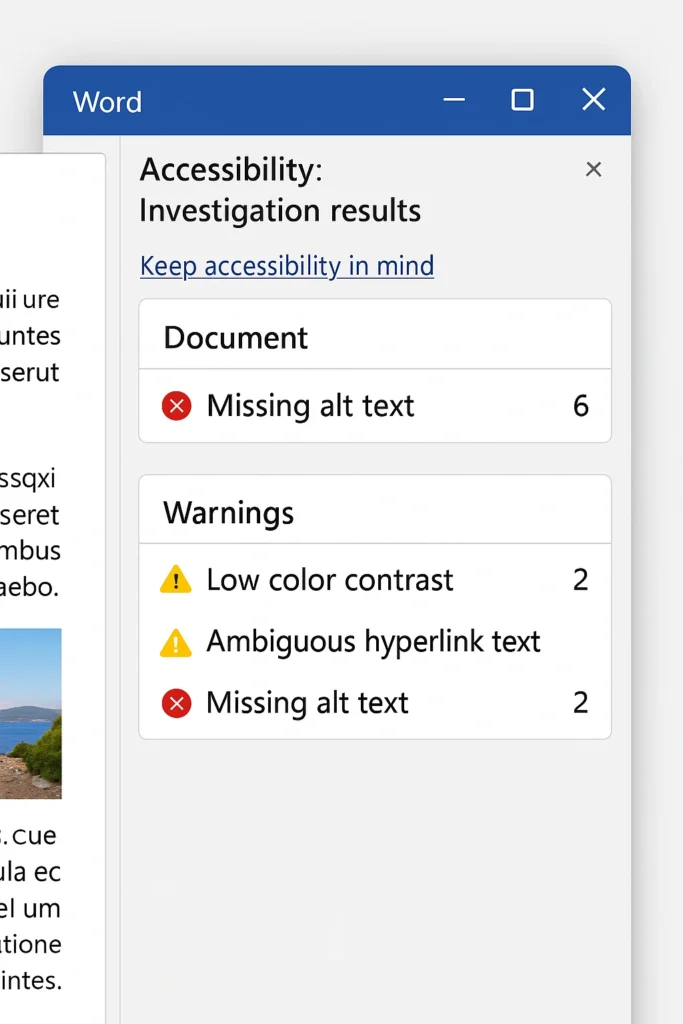Click the Accessibility: Investigation results heading

pyautogui.click(x=280, y=190)
